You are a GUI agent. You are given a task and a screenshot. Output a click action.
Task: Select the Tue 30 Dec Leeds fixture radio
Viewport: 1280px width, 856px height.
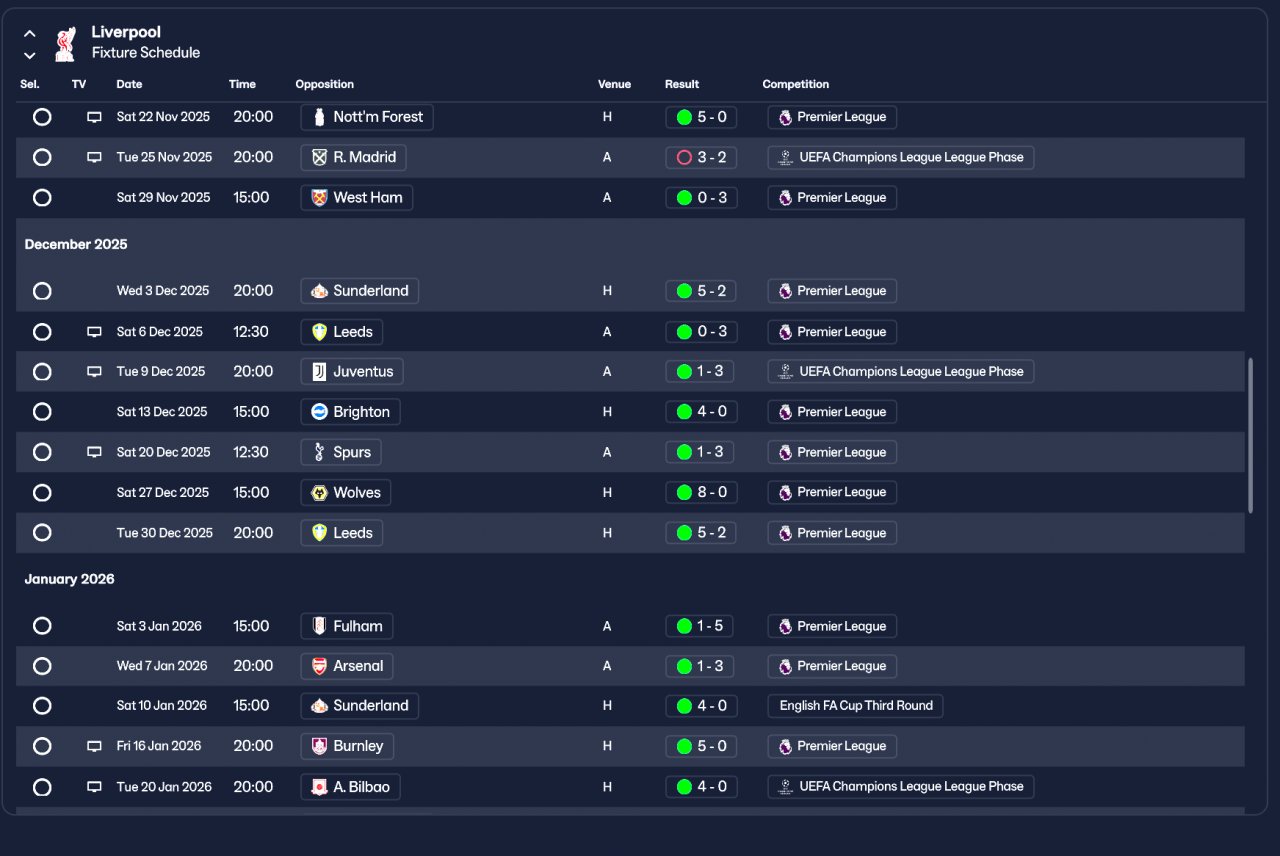[42, 533]
